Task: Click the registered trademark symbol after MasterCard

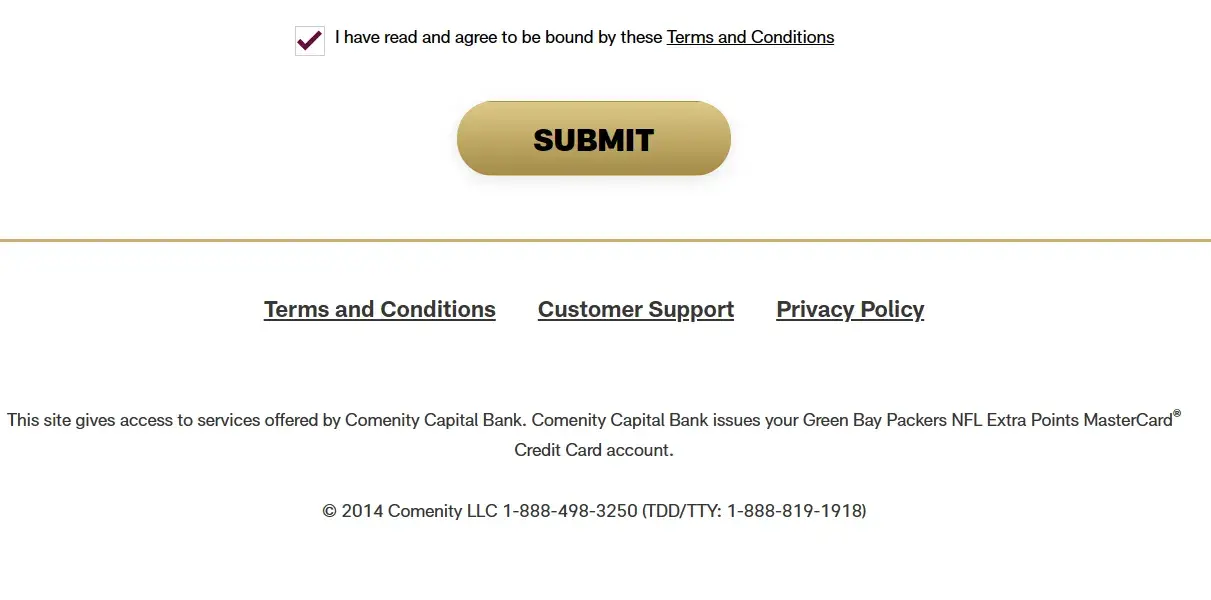Action: (1177, 414)
